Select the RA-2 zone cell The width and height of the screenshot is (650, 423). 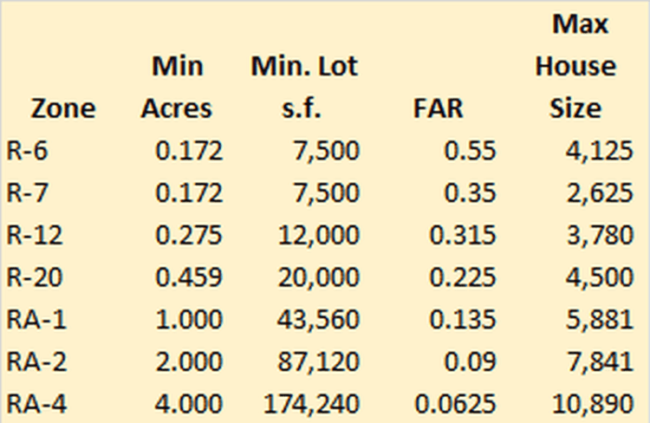36,362
